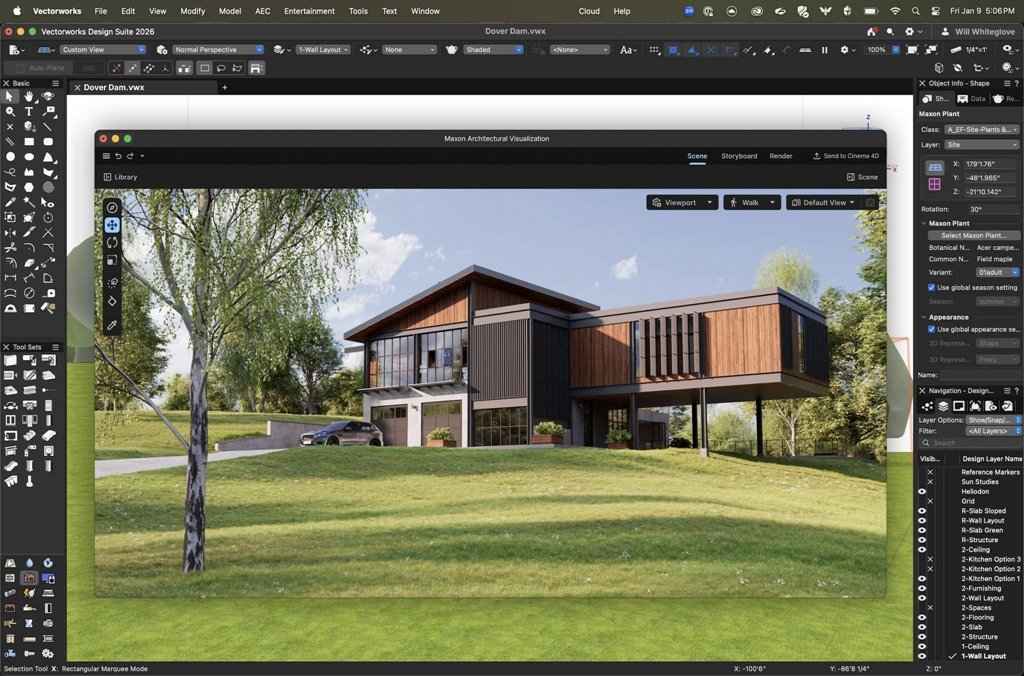
Task: Open the Modify menu
Action: (192, 11)
